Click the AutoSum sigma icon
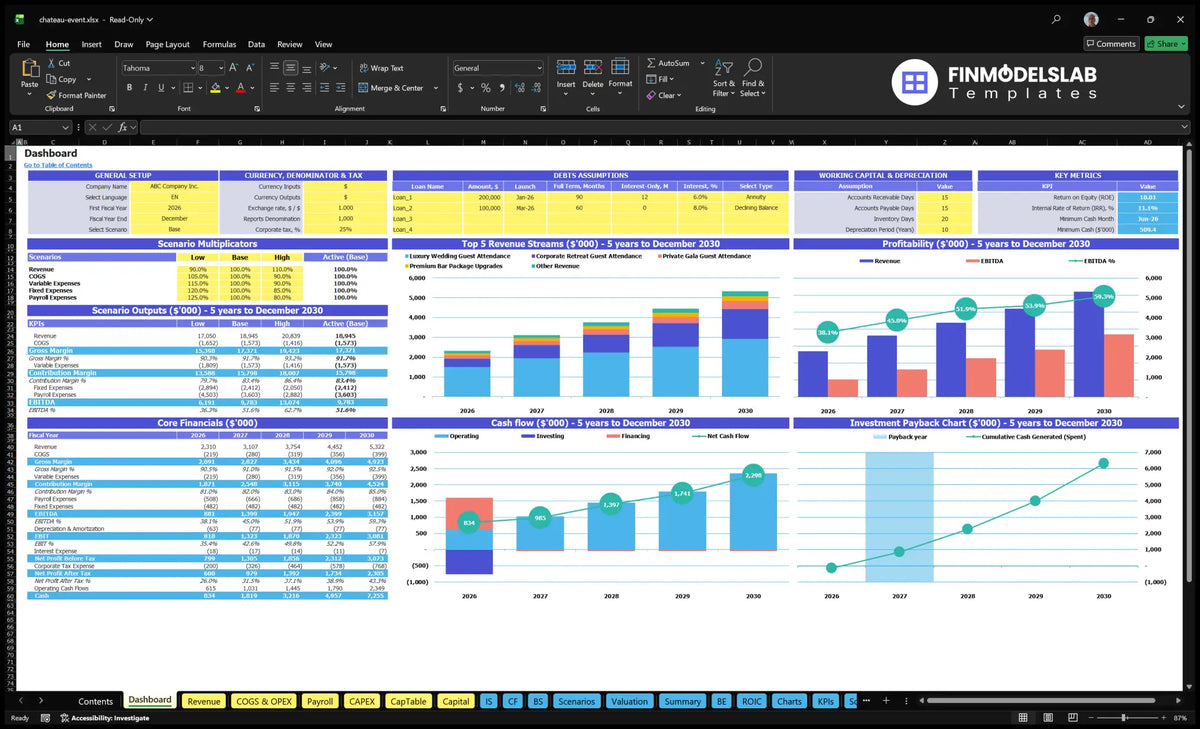This screenshot has height=729, width=1200. [651, 63]
